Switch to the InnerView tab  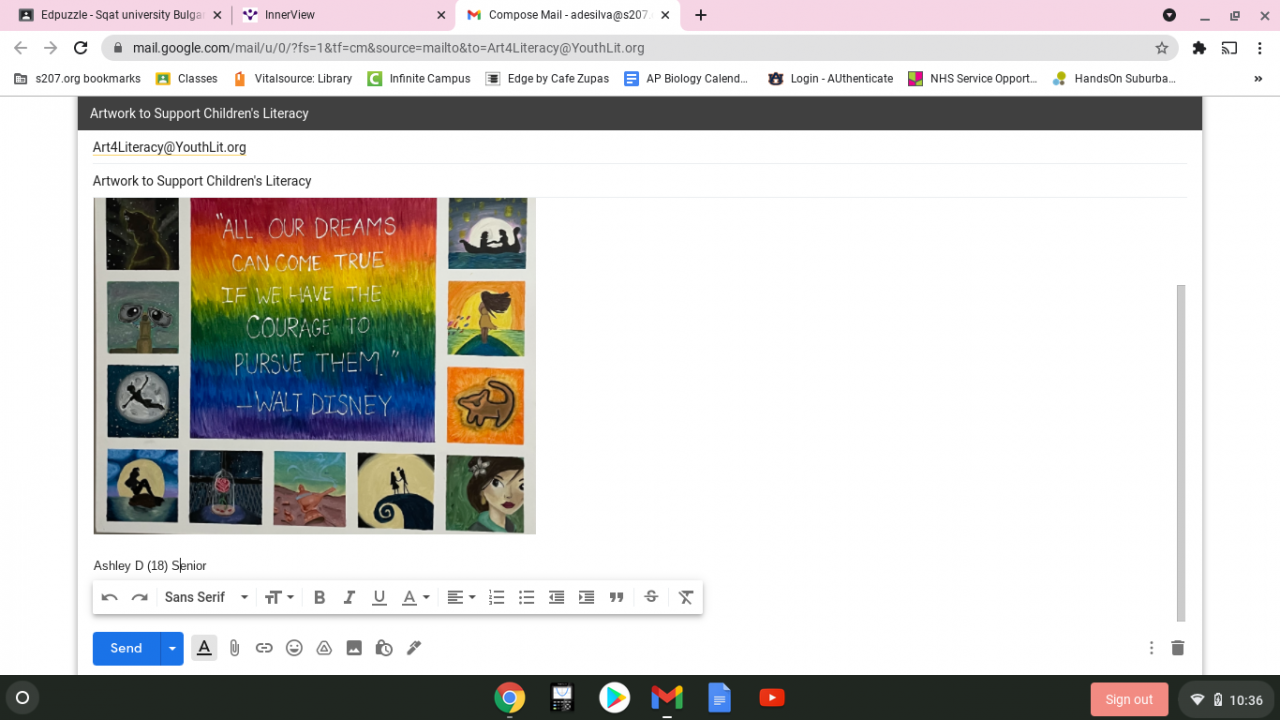343,15
